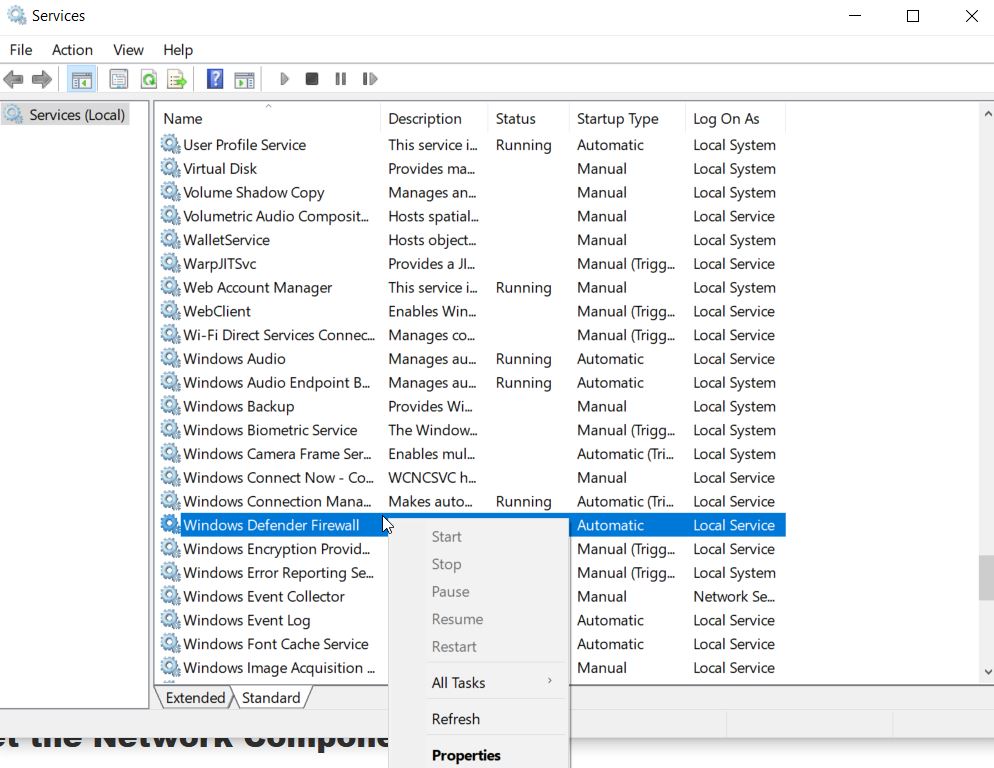Click gear icon of WarpJITSvc row

pos(170,263)
